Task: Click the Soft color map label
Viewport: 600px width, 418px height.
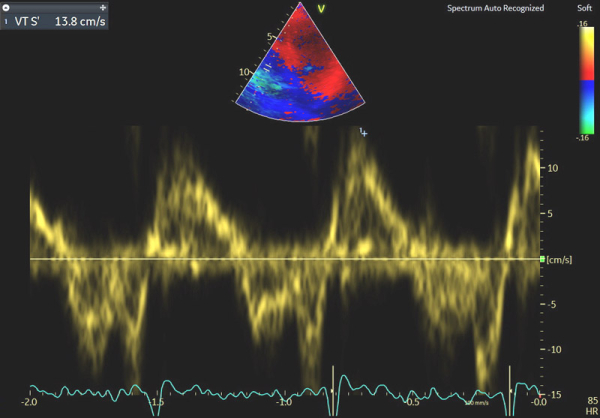Action: 582,8
